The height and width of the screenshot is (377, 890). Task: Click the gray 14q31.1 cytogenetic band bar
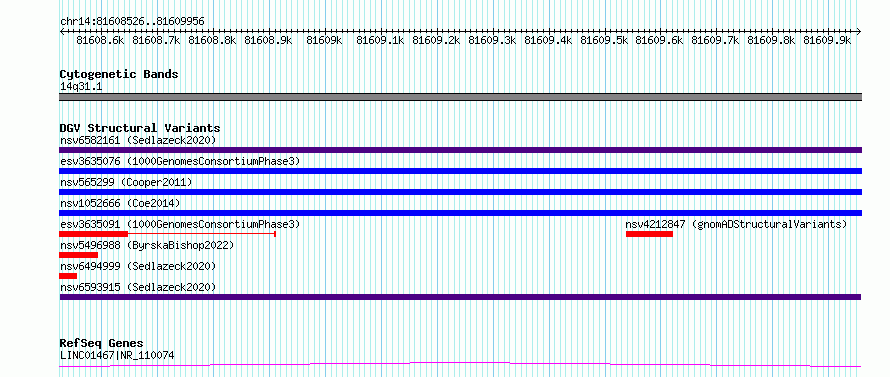click(460, 97)
